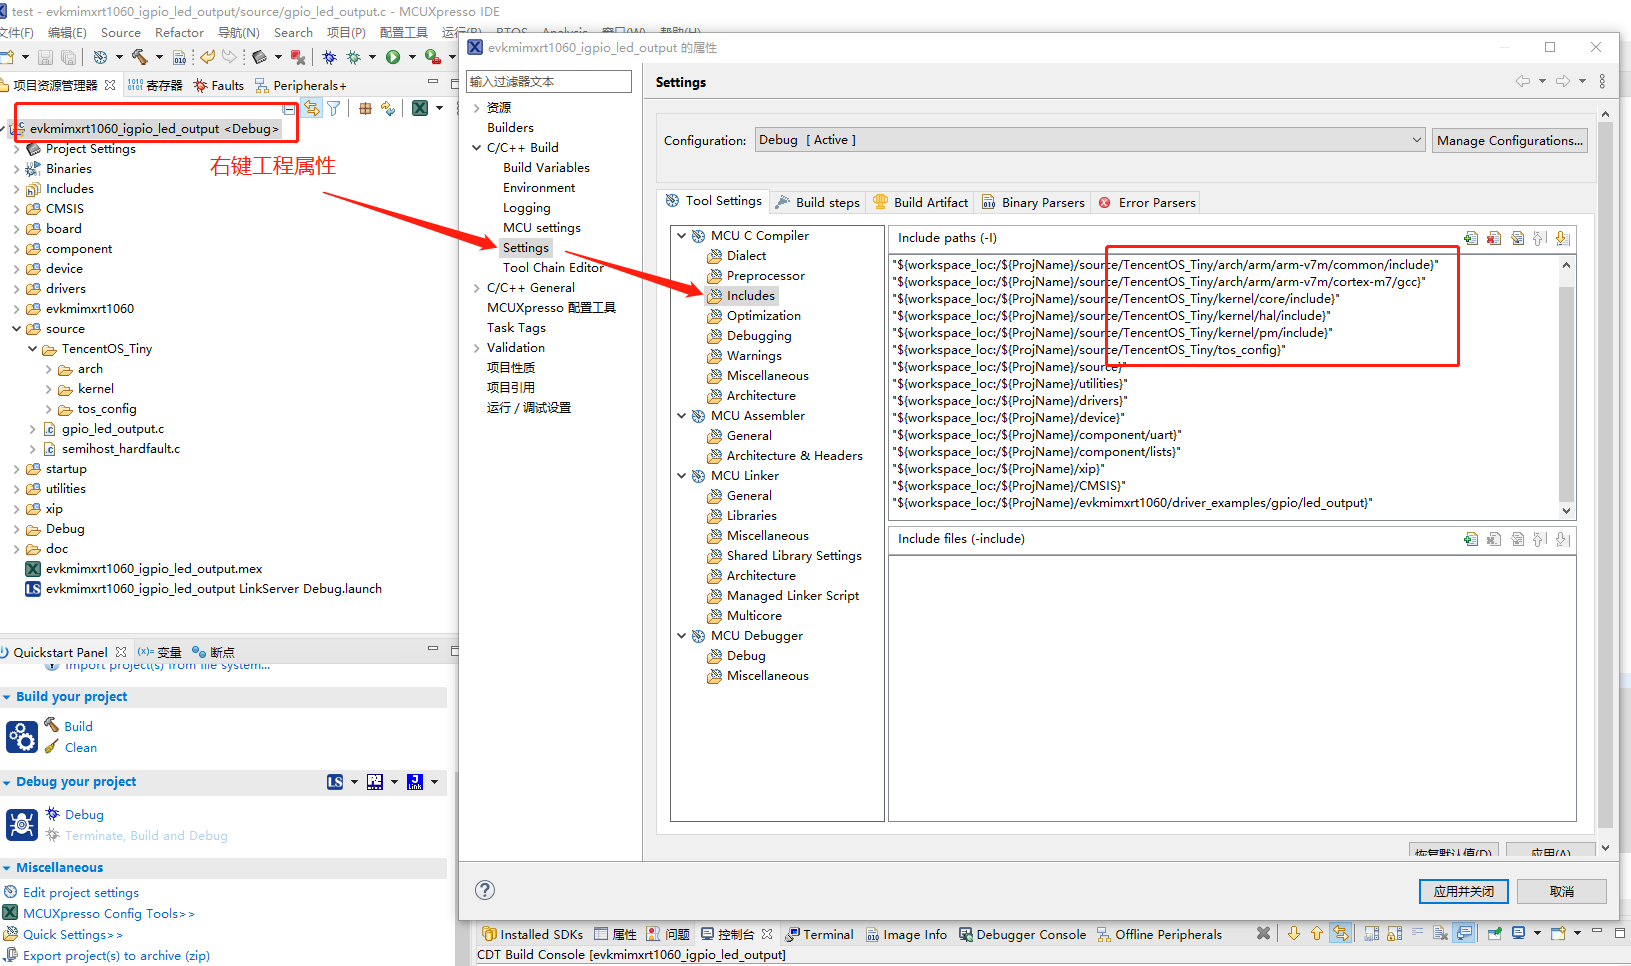The height and width of the screenshot is (966, 1631).
Task: Open Refactor menu in menu bar
Action: [x=179, y=32]
